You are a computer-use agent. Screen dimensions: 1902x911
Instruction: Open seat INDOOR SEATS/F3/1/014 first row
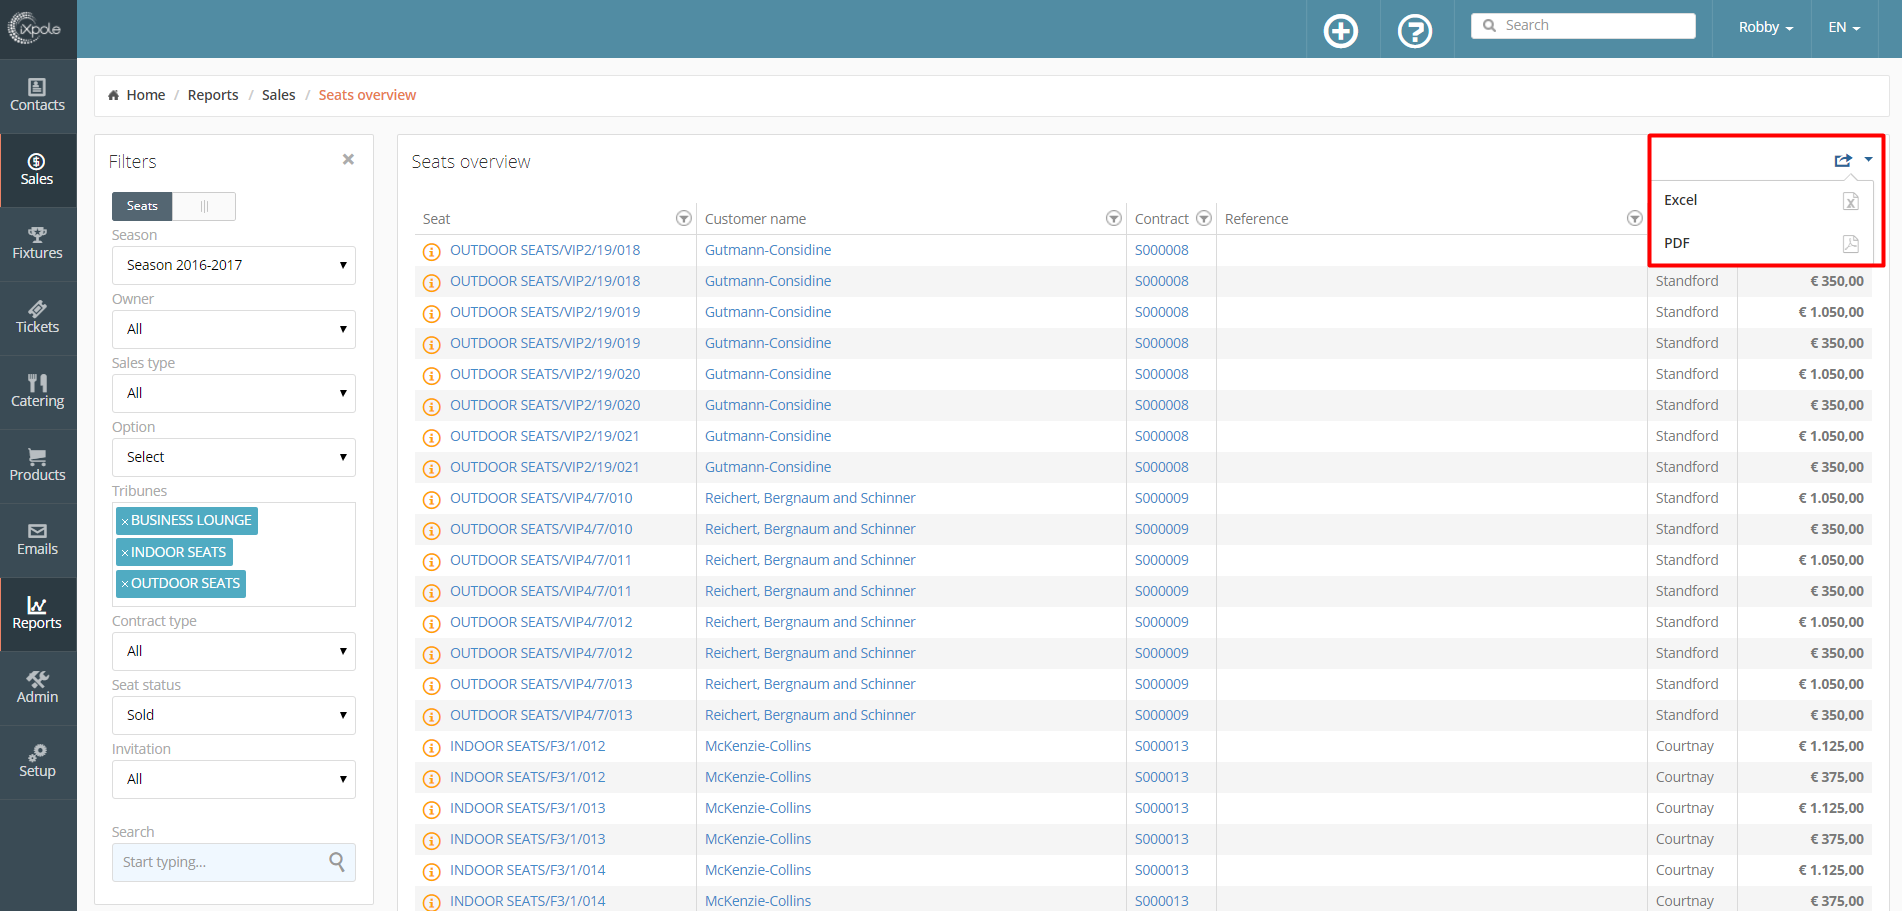click(527, 870)
